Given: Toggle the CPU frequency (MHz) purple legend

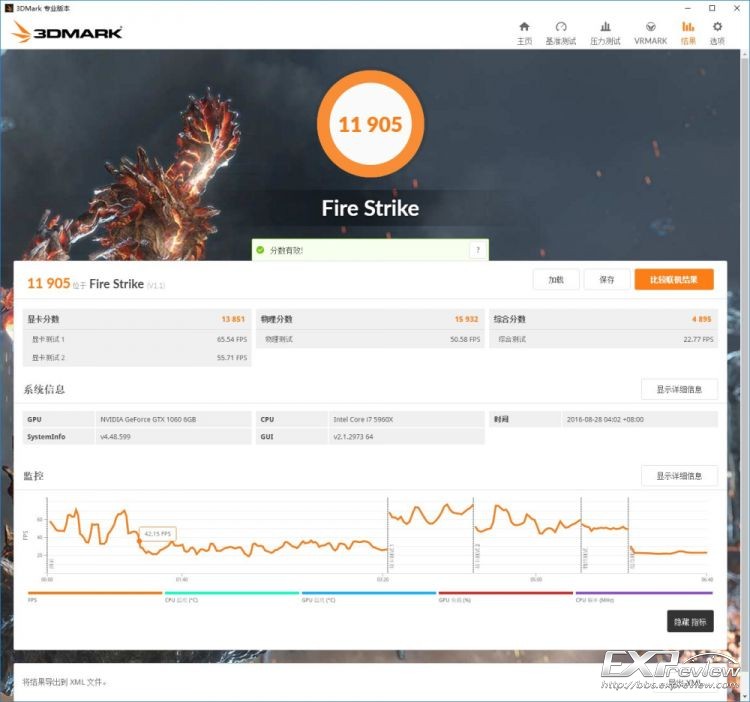Looking at the screenshot, I should [x=642, y=594].
